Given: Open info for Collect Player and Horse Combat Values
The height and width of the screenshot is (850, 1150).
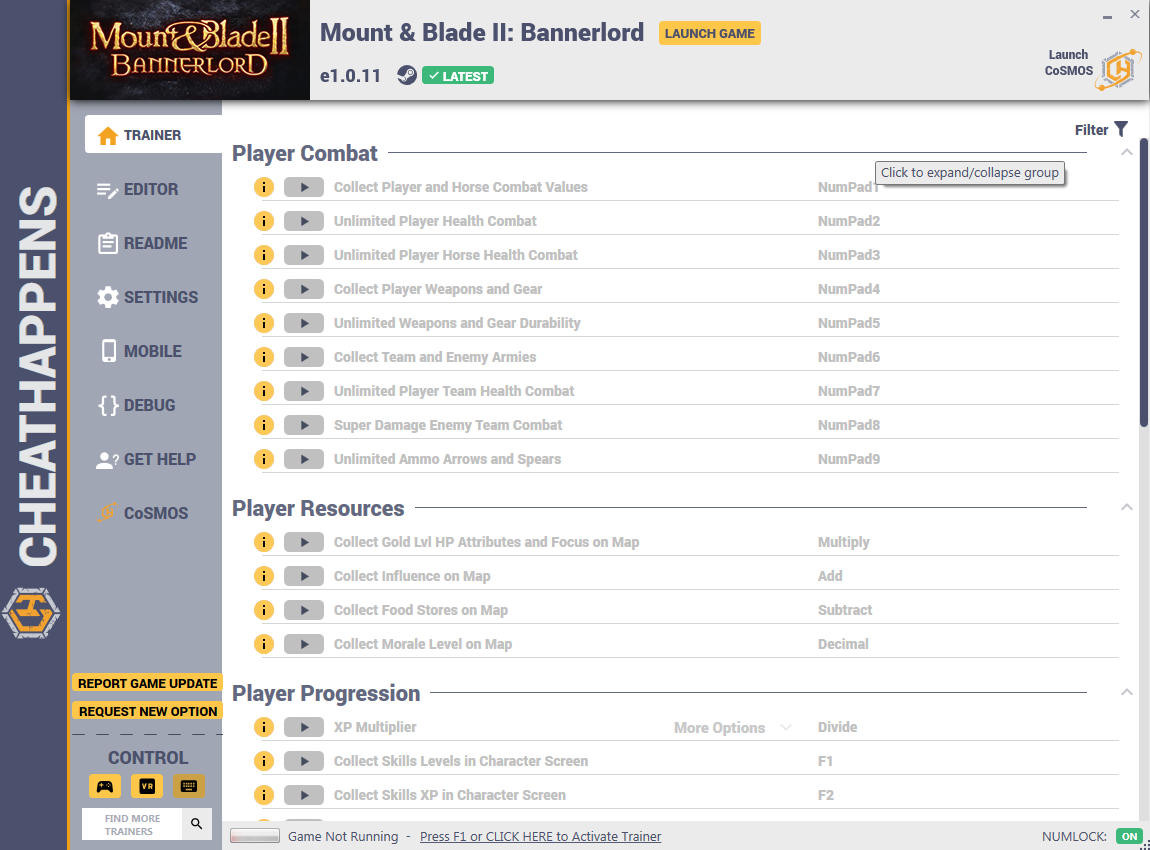Looking at the screenshot, I should pos(264,187).
